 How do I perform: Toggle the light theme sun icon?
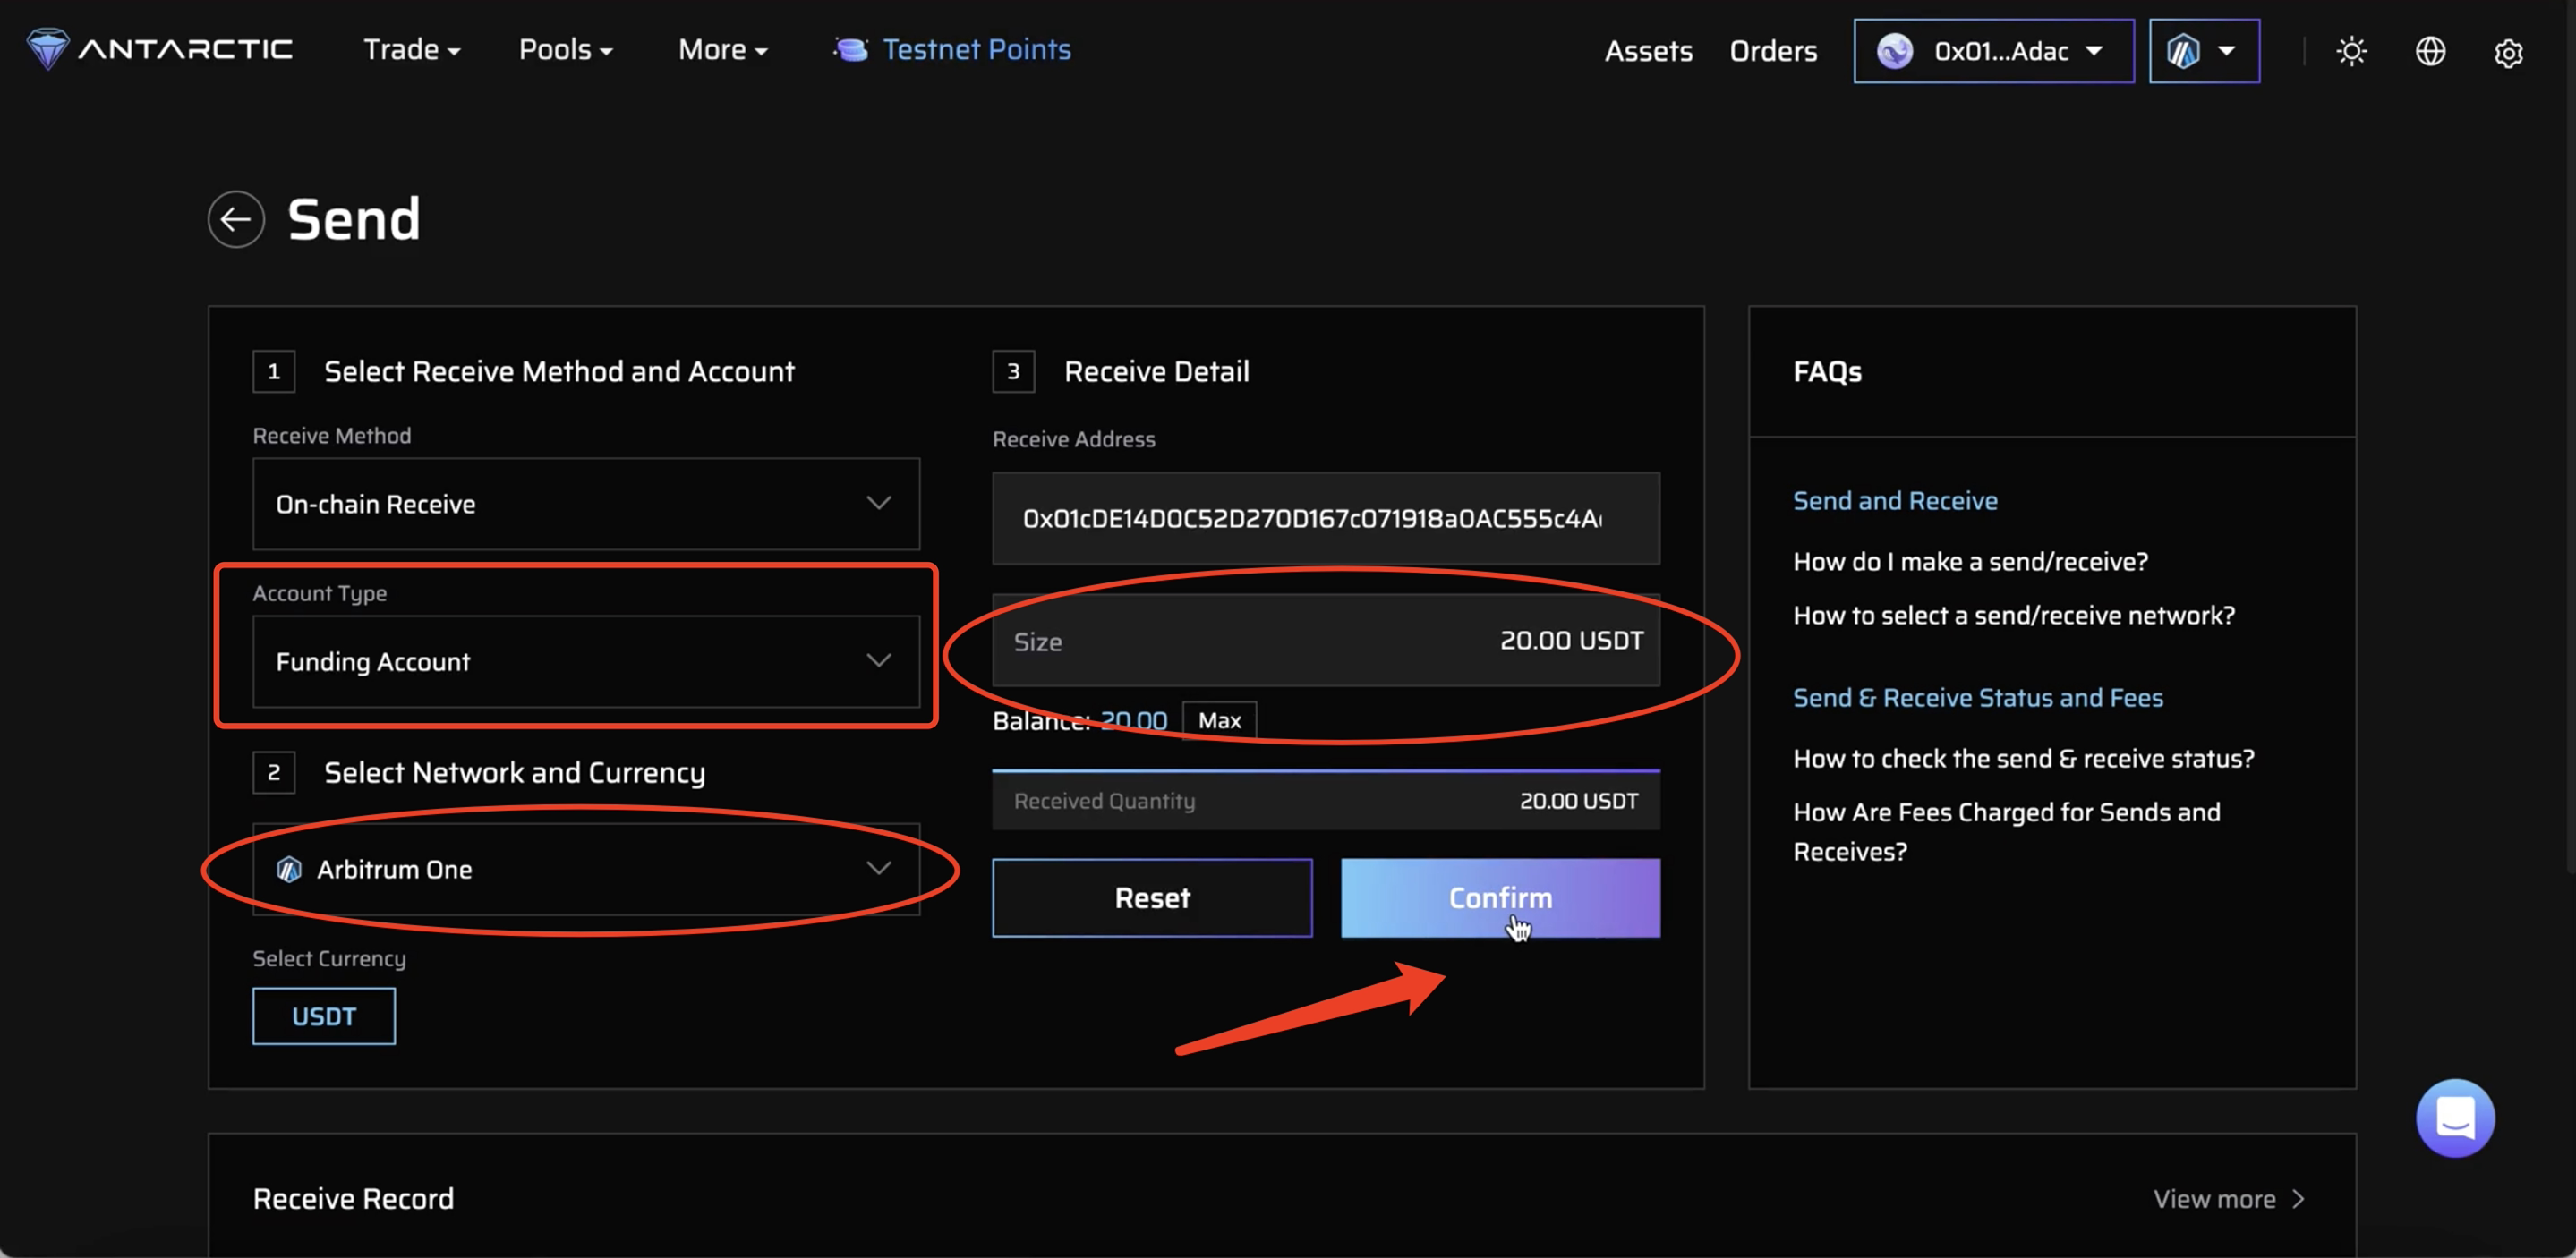pos(2351,51)
